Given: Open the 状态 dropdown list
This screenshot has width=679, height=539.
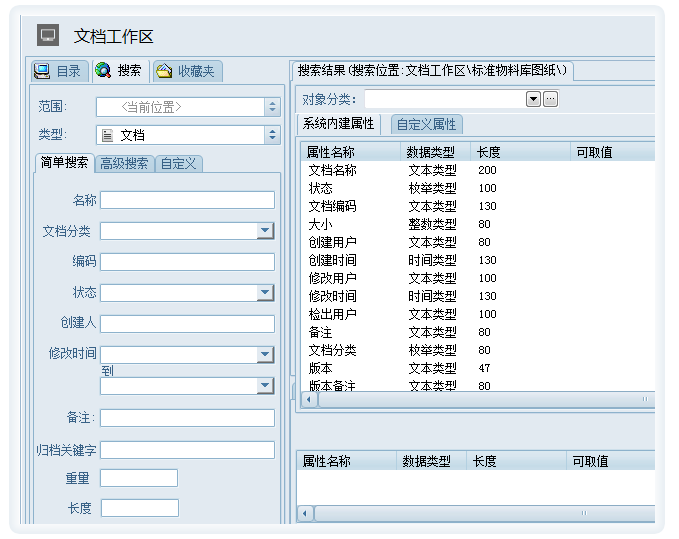Looking at the screenshot, I should 265,293.
